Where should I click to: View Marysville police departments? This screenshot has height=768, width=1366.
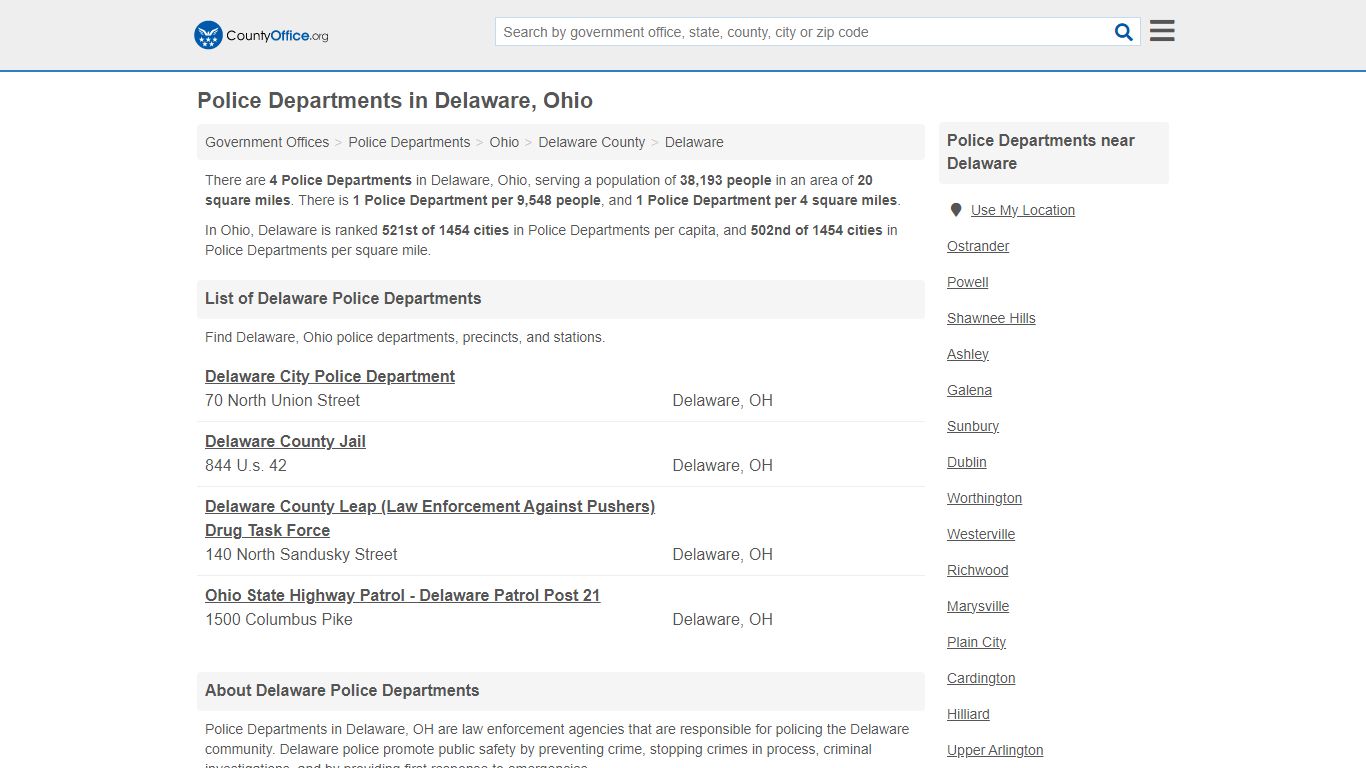click(978, 606)
